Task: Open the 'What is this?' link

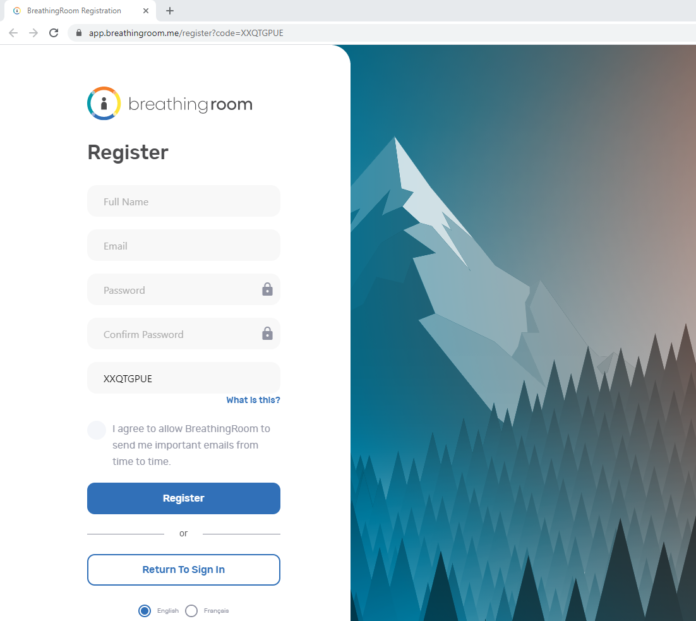Action: [x=253, y=400]
